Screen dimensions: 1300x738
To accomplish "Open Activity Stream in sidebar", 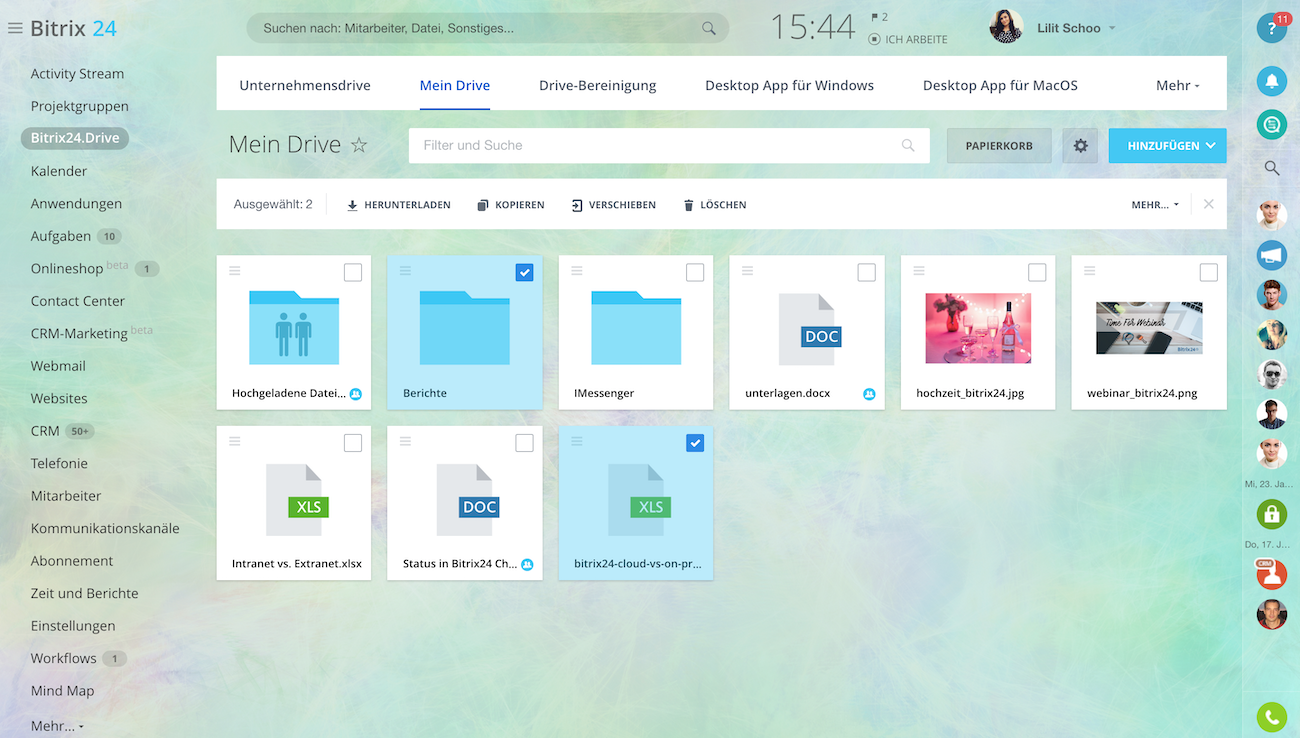I will click(77, 74).
